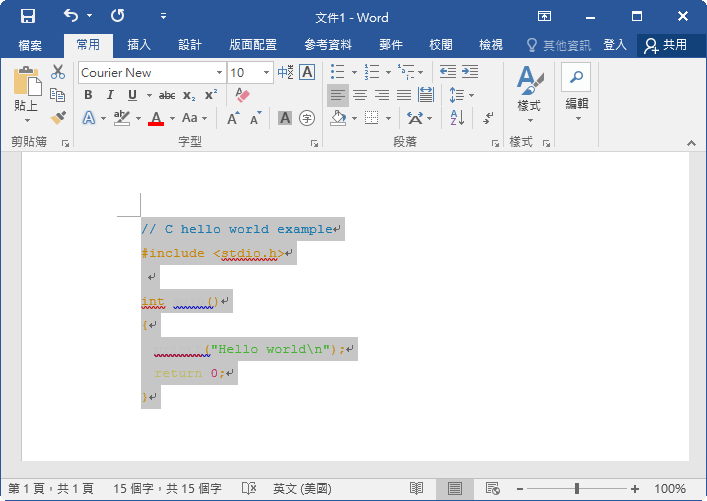Screen dimensions: 707x501
Task: Click the Clear Formatting eraser icon
Action: [x=241, y=95]
